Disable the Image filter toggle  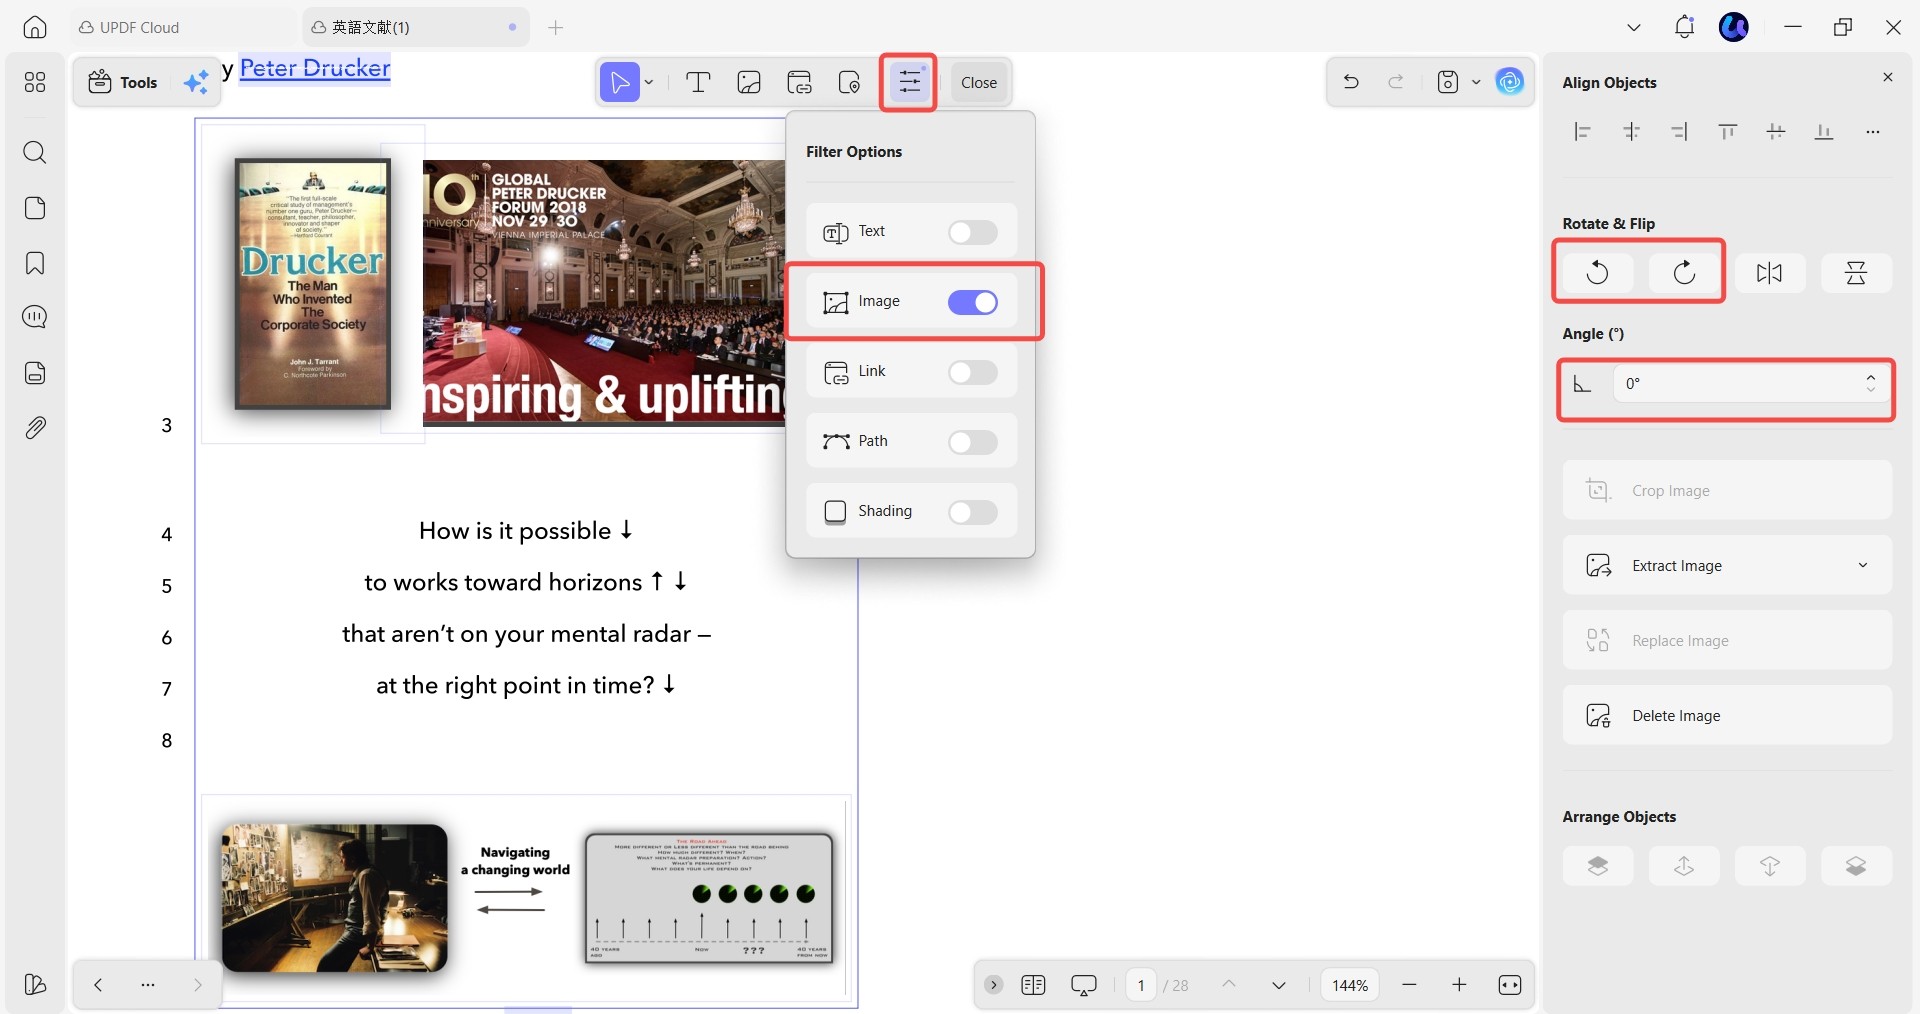[x=972, y=302]
